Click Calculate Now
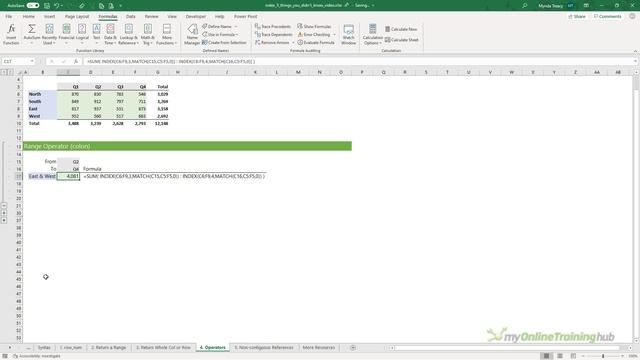 tap(401, 29)
